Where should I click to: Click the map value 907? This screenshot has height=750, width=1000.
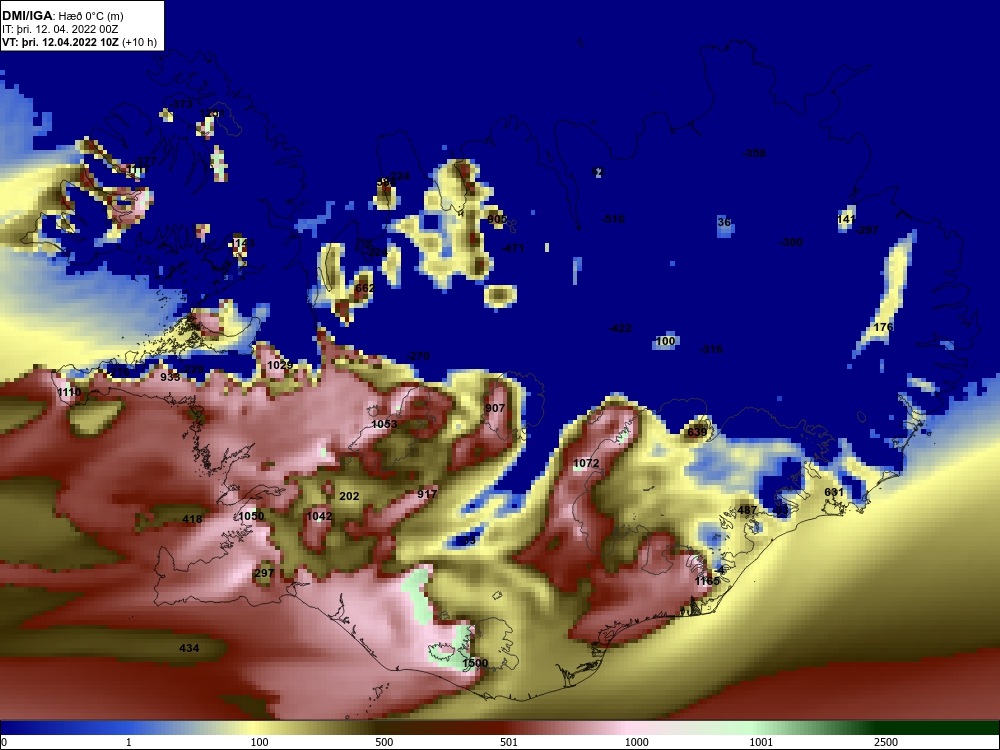495,408
